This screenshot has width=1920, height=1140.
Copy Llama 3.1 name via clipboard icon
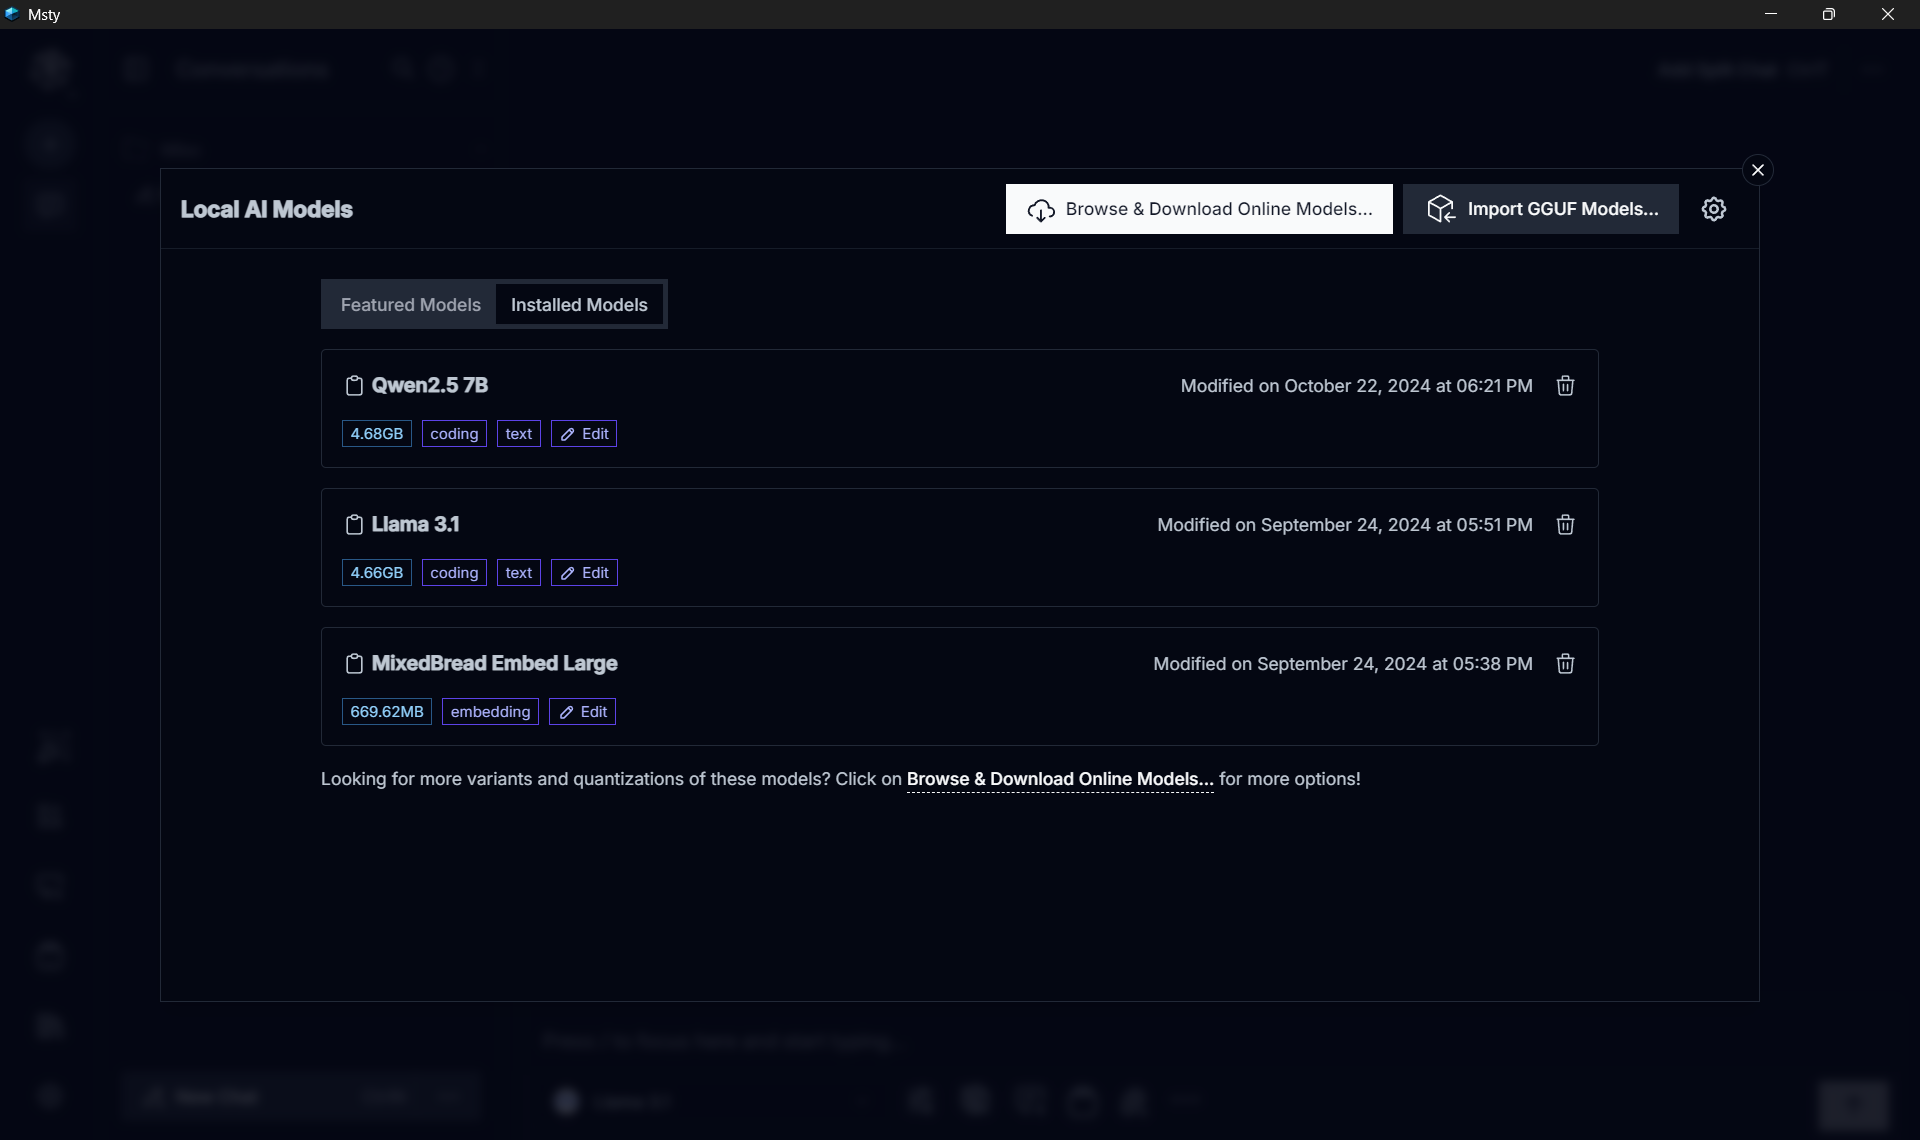coord(354,525)
